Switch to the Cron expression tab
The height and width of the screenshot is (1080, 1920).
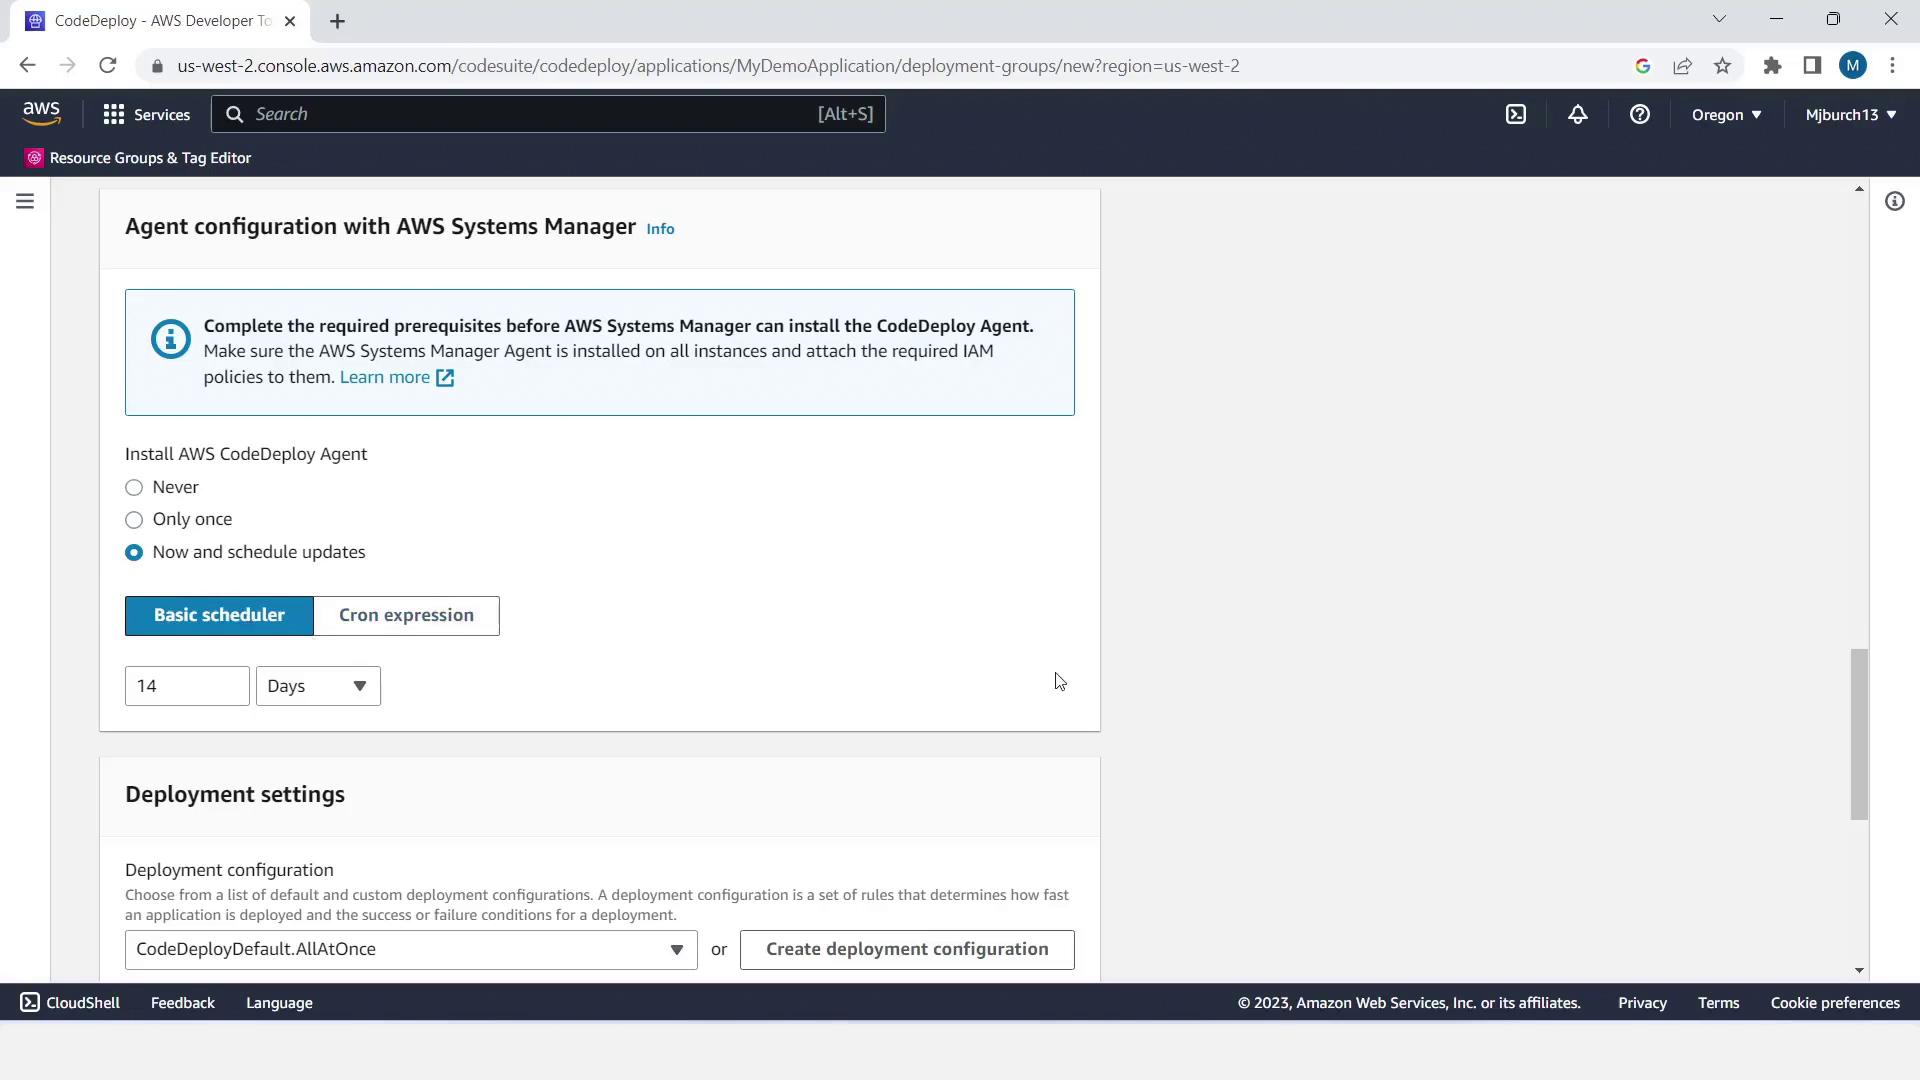click(406, 615)
